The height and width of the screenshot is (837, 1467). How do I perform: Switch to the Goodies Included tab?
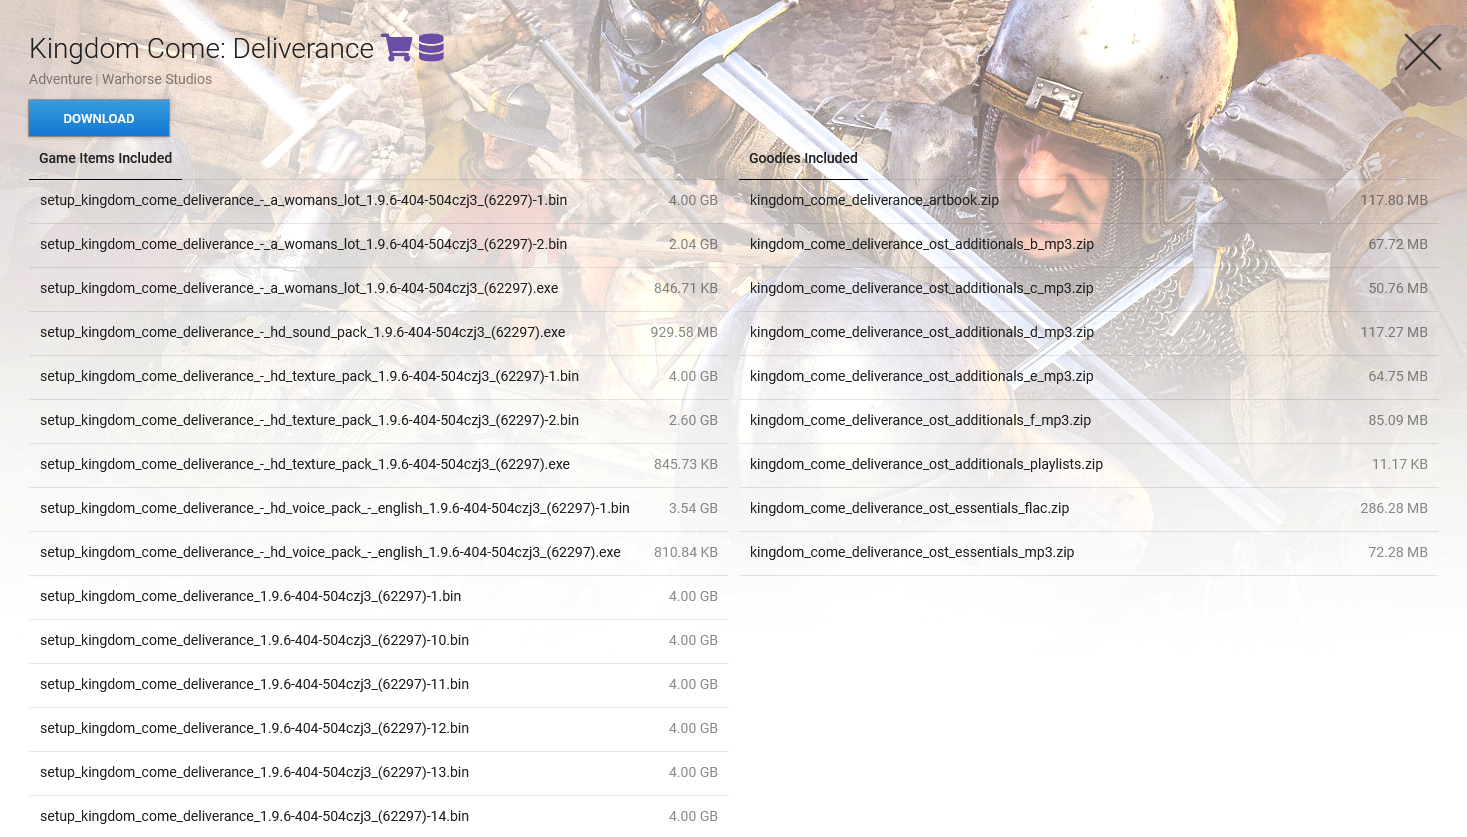pos(803,158)
